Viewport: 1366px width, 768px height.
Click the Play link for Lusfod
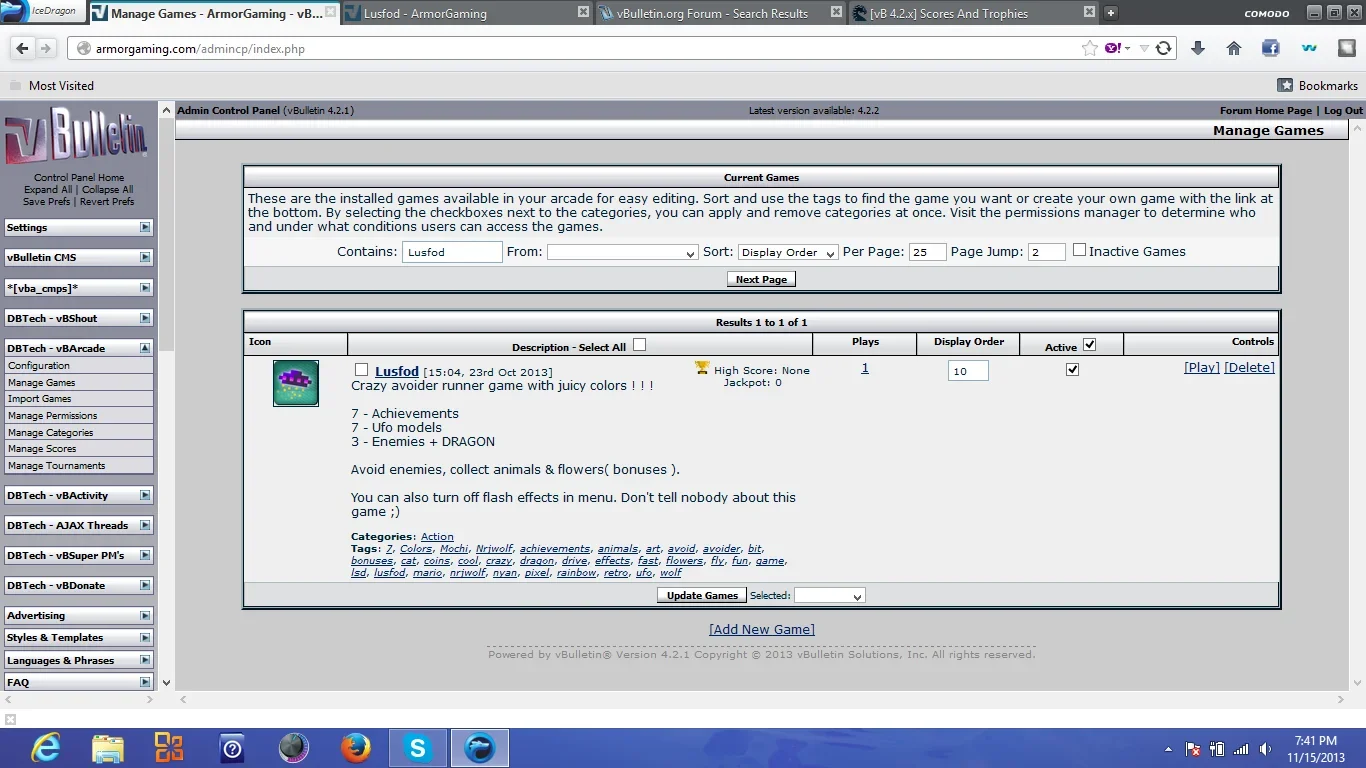coord(1202,367)
